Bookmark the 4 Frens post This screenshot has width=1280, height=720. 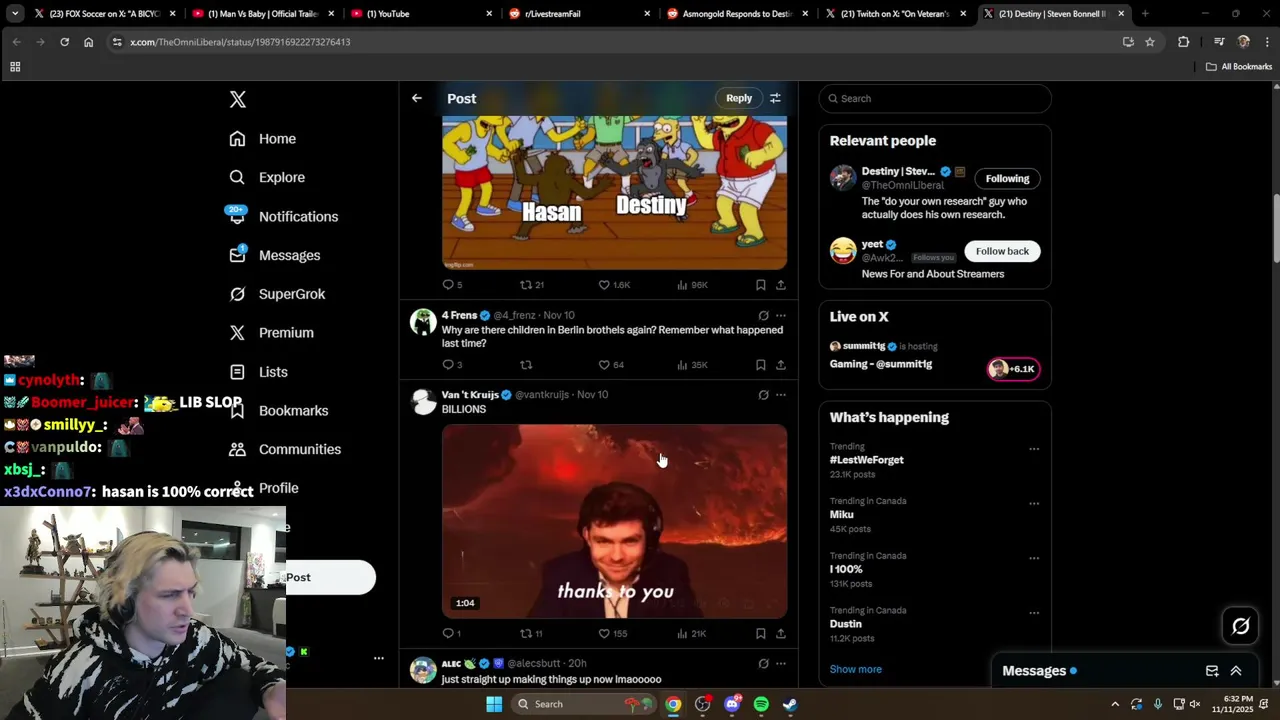point(760,365)
